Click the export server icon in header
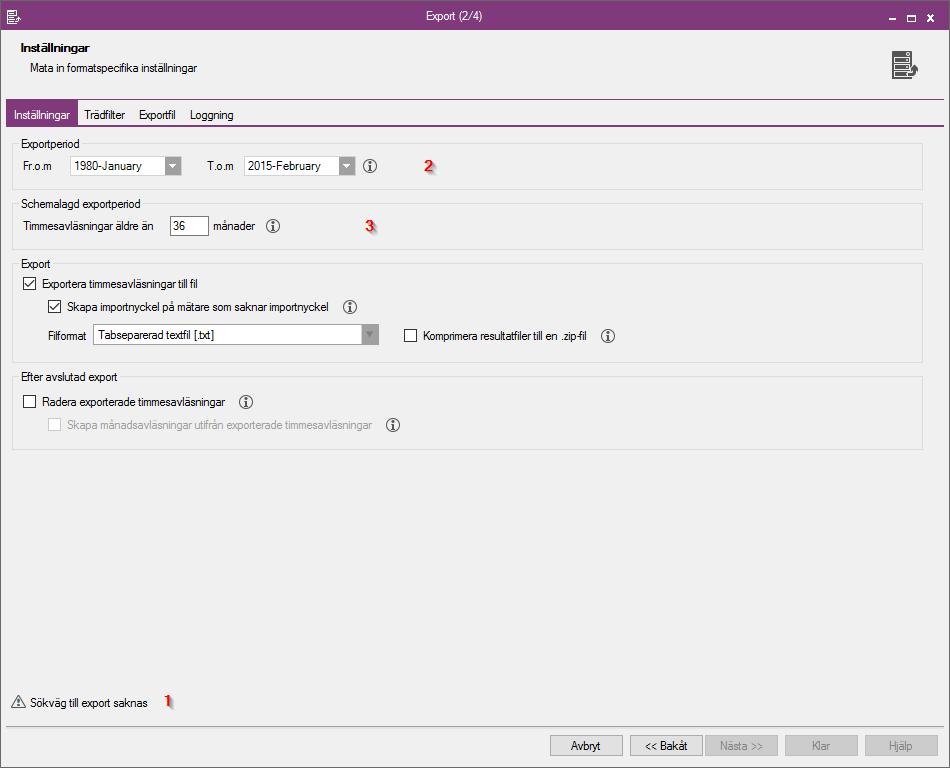 905,65
